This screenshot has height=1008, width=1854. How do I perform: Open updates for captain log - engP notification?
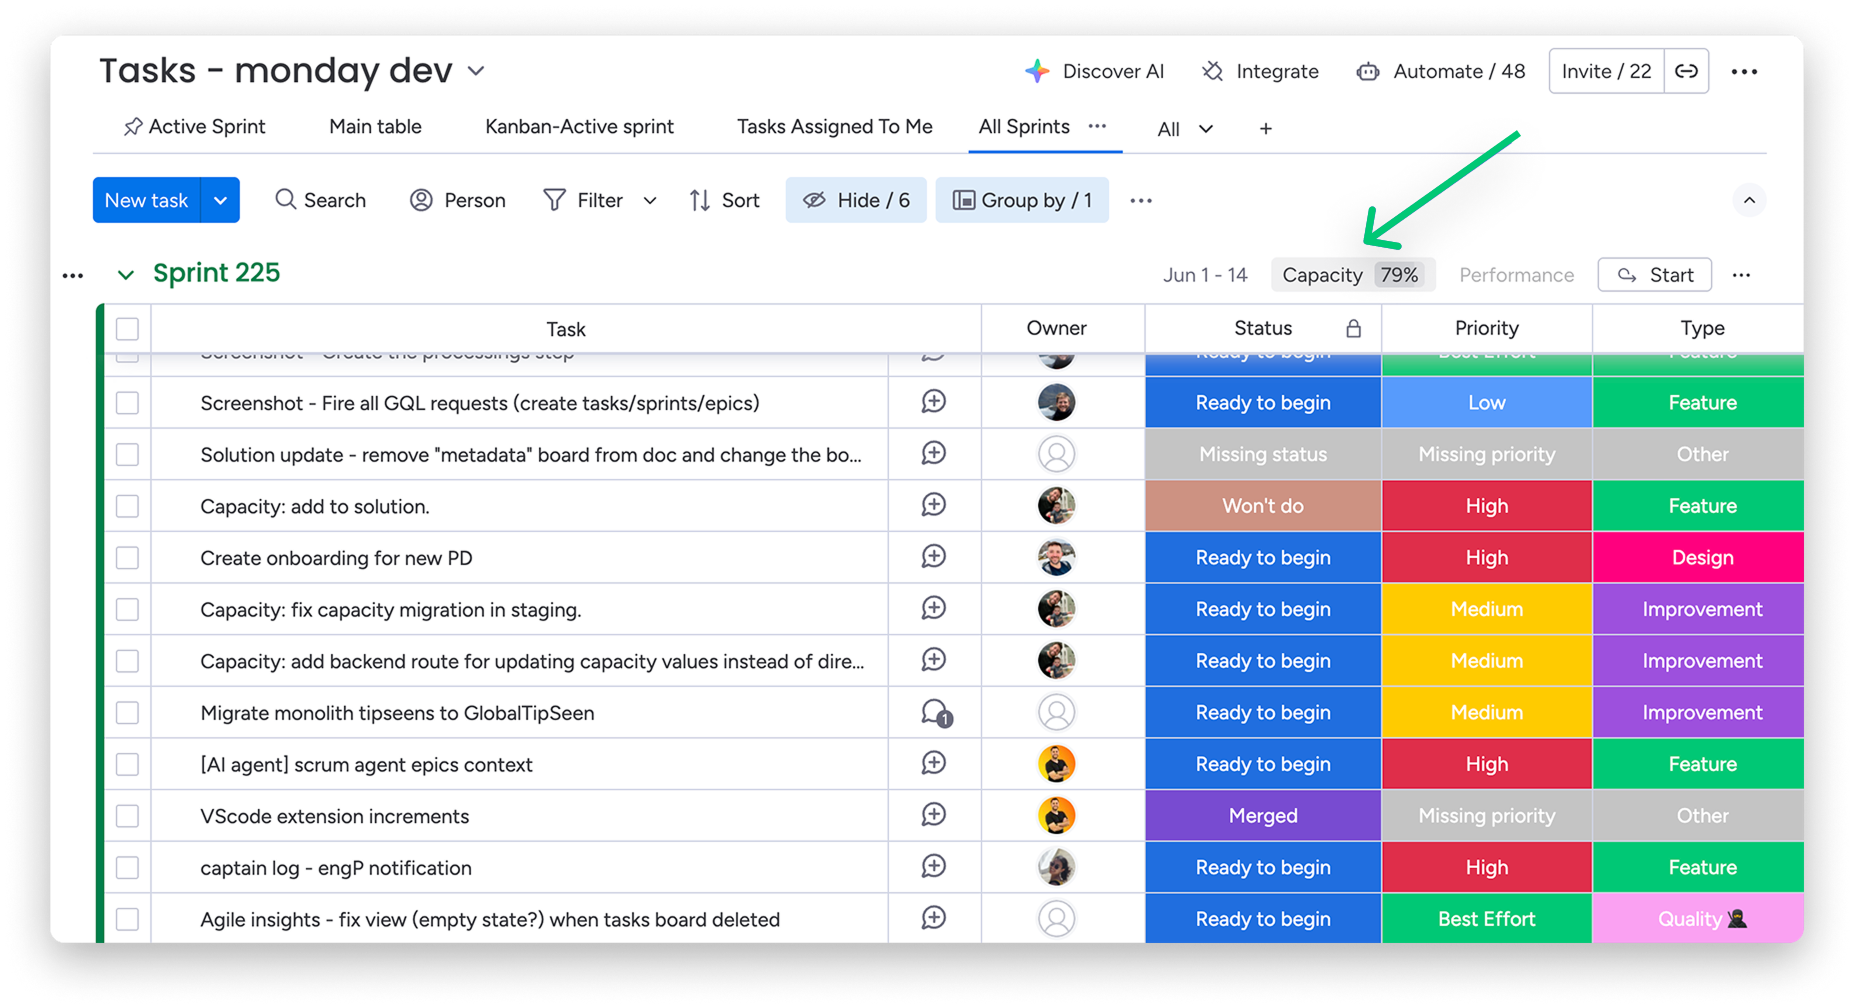[x=933, y=867]
